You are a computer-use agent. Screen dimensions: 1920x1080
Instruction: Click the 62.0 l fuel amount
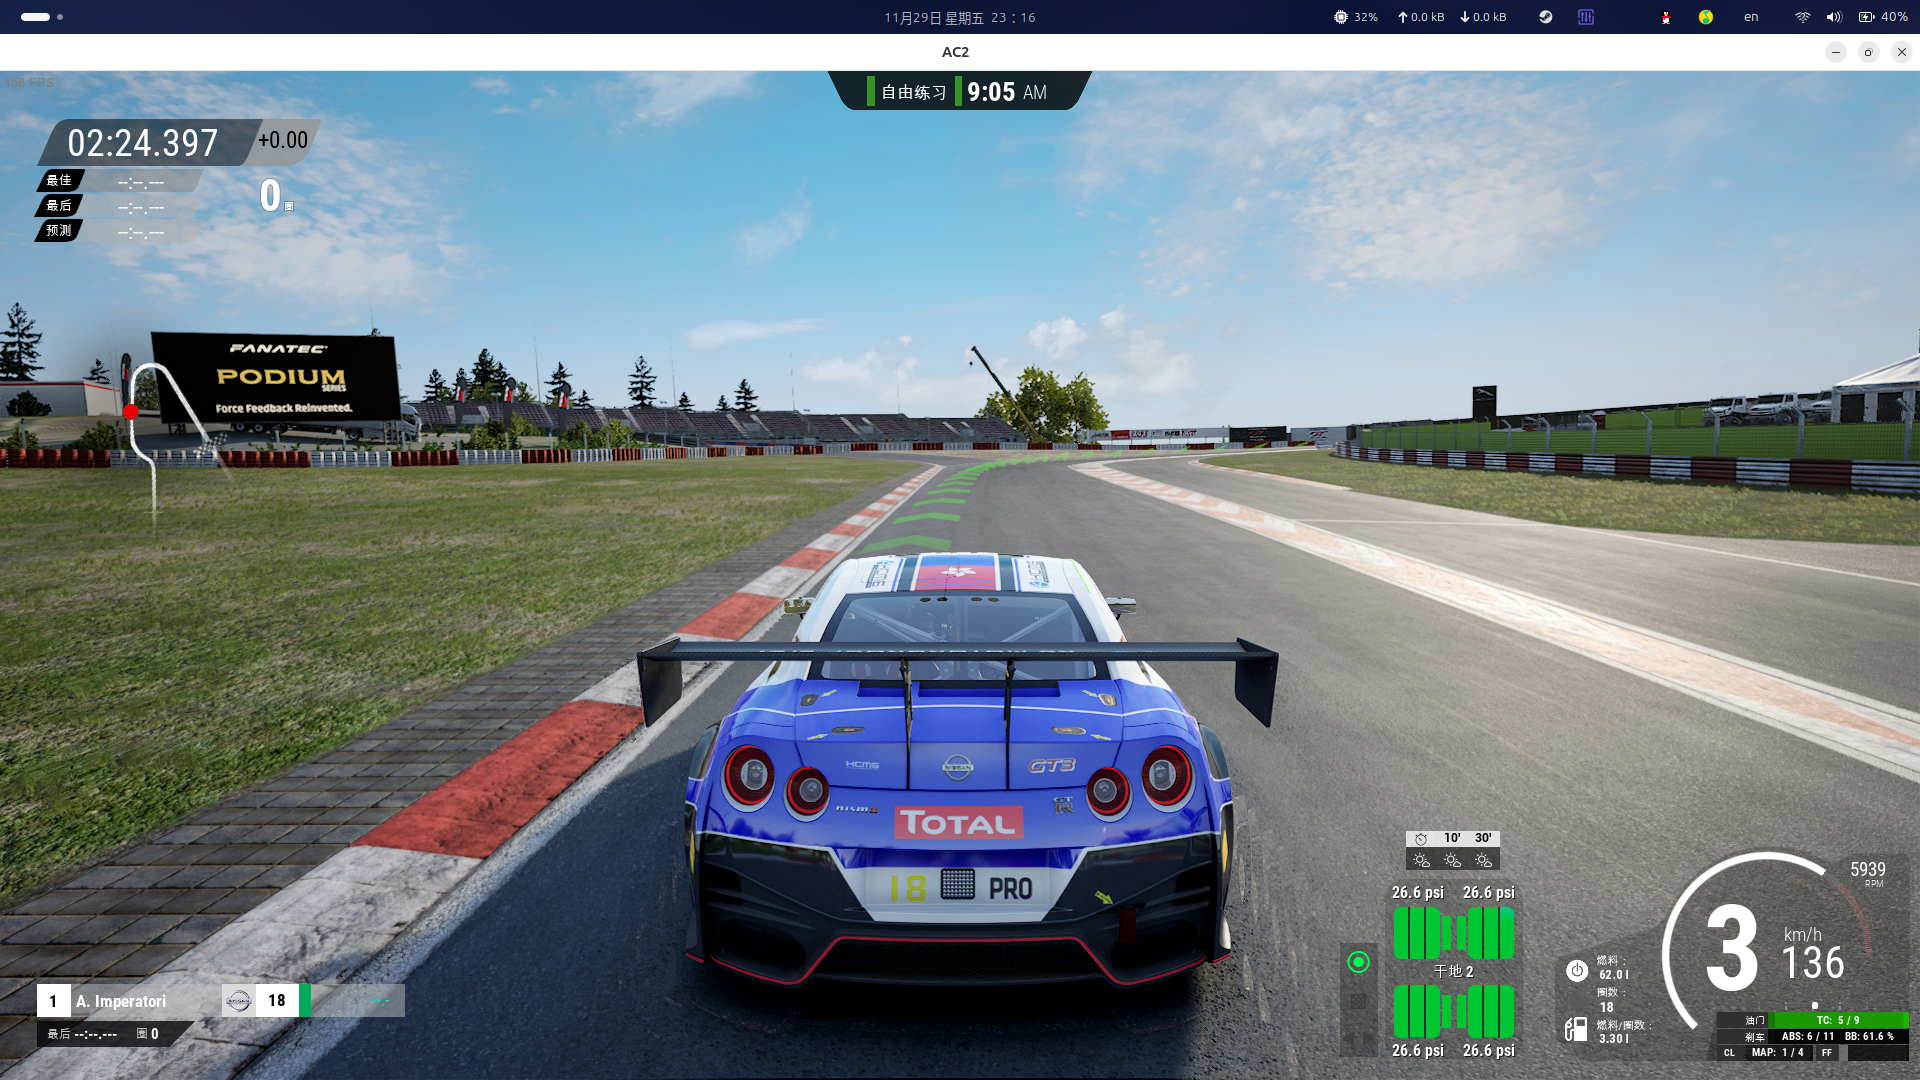(x=1614, y=974)
